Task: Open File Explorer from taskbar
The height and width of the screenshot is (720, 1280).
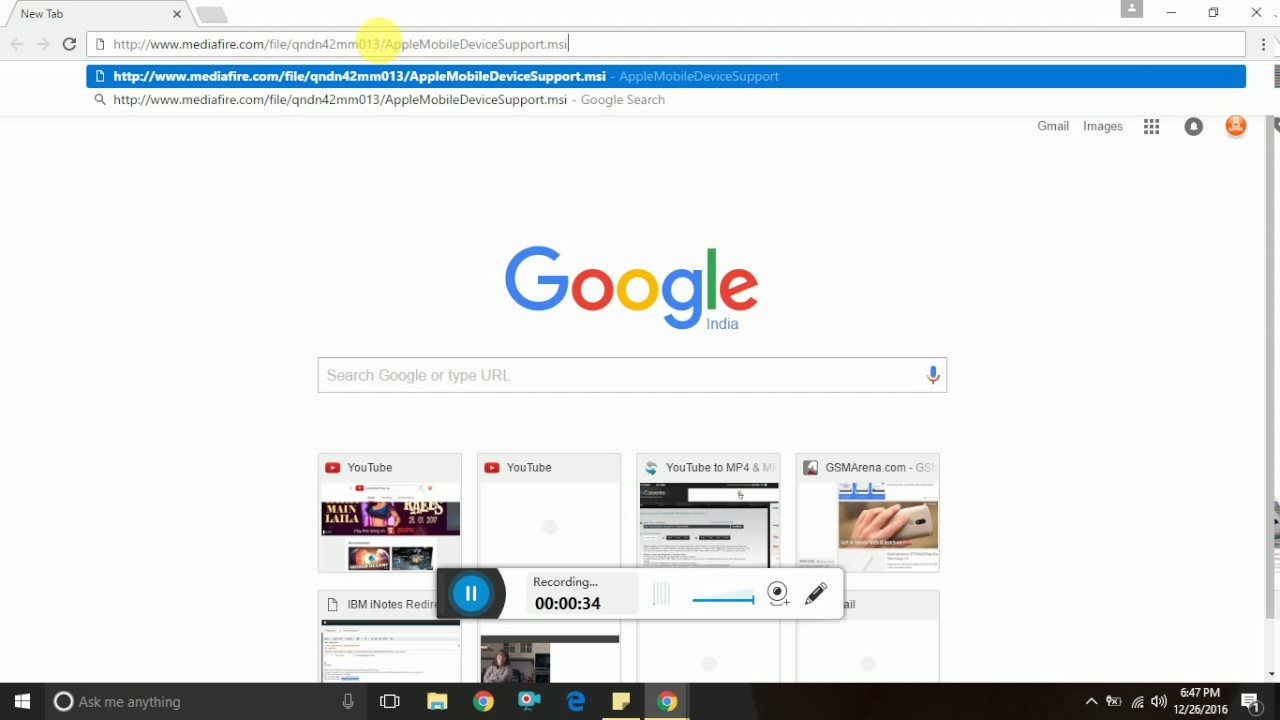Action: [437, 702]
